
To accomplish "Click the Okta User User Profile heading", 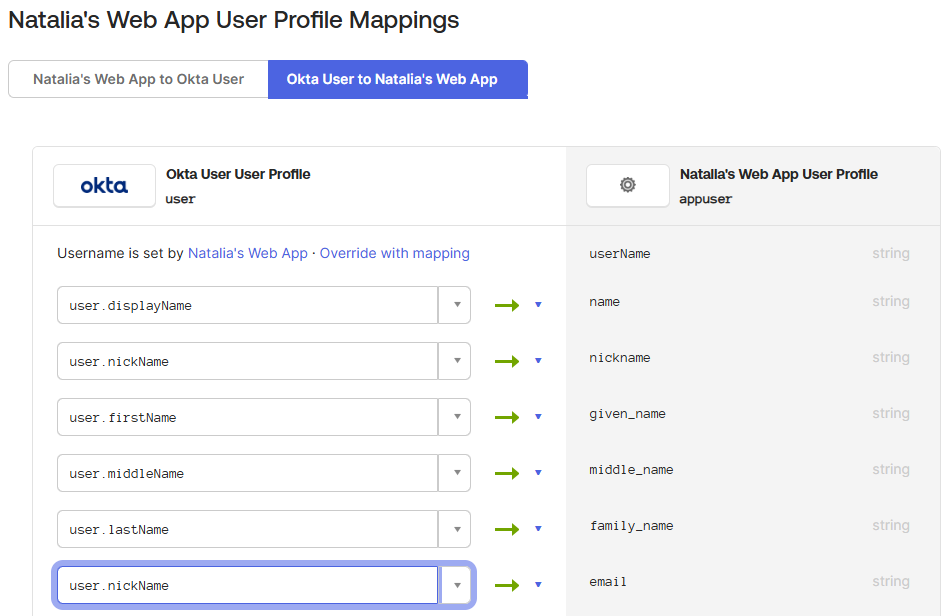I will [x=238, y=174].
